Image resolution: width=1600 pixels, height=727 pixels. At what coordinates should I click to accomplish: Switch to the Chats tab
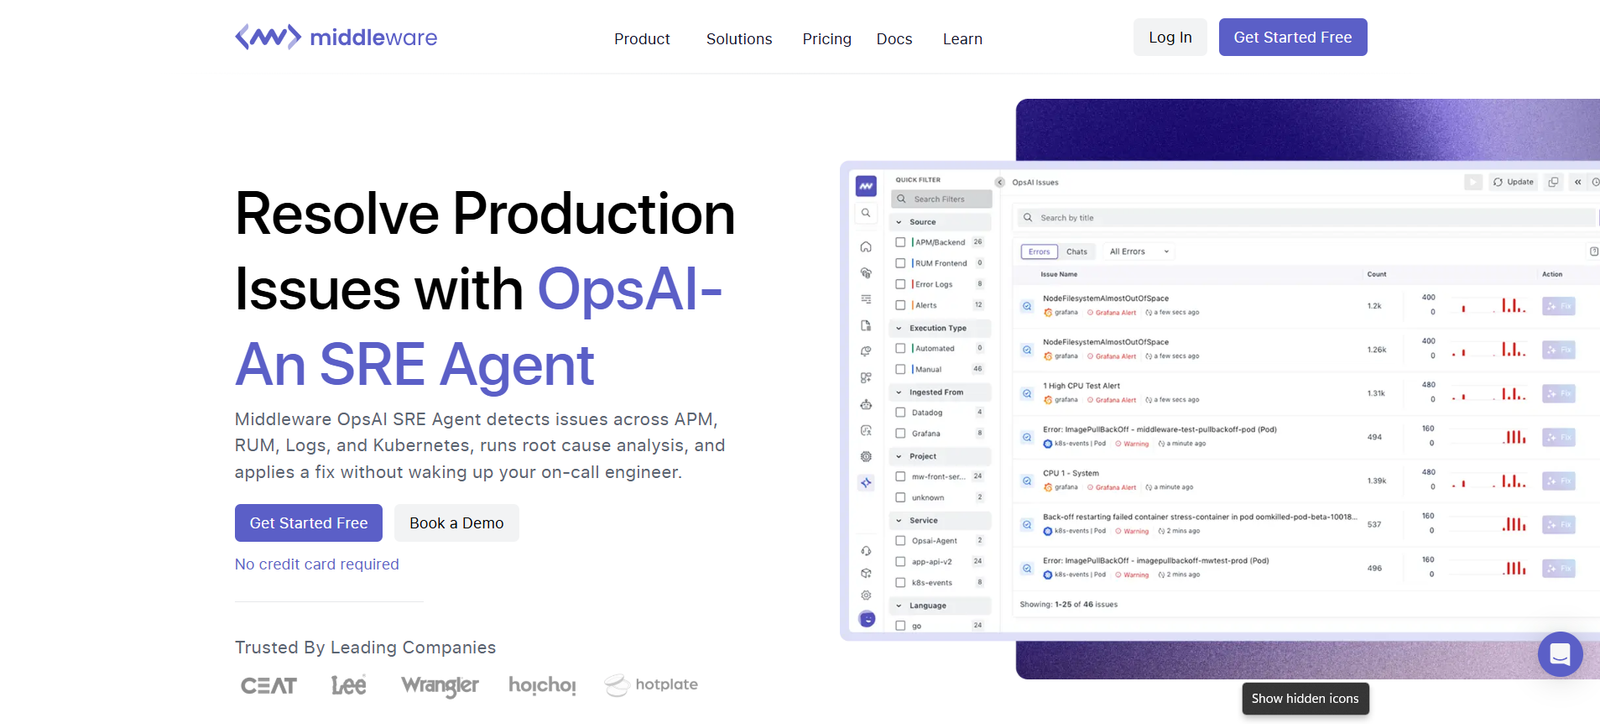[x=1077, y=251]
